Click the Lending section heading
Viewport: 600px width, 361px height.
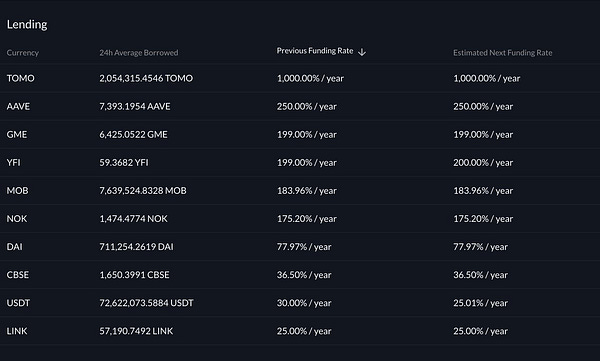27,25
